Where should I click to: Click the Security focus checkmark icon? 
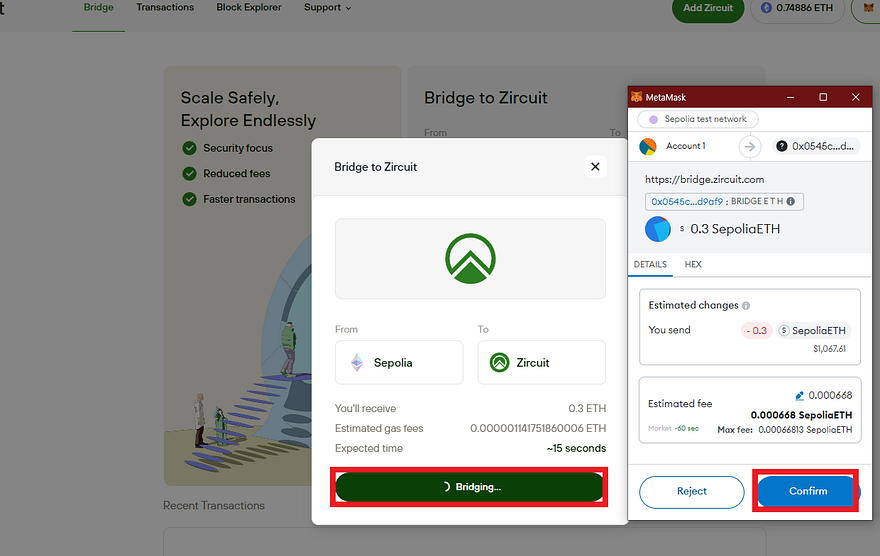pos(190,148)
